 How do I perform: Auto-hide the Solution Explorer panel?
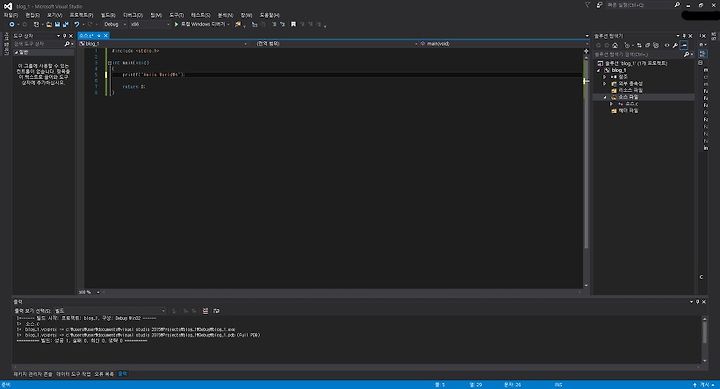click(x=684, y=36)
